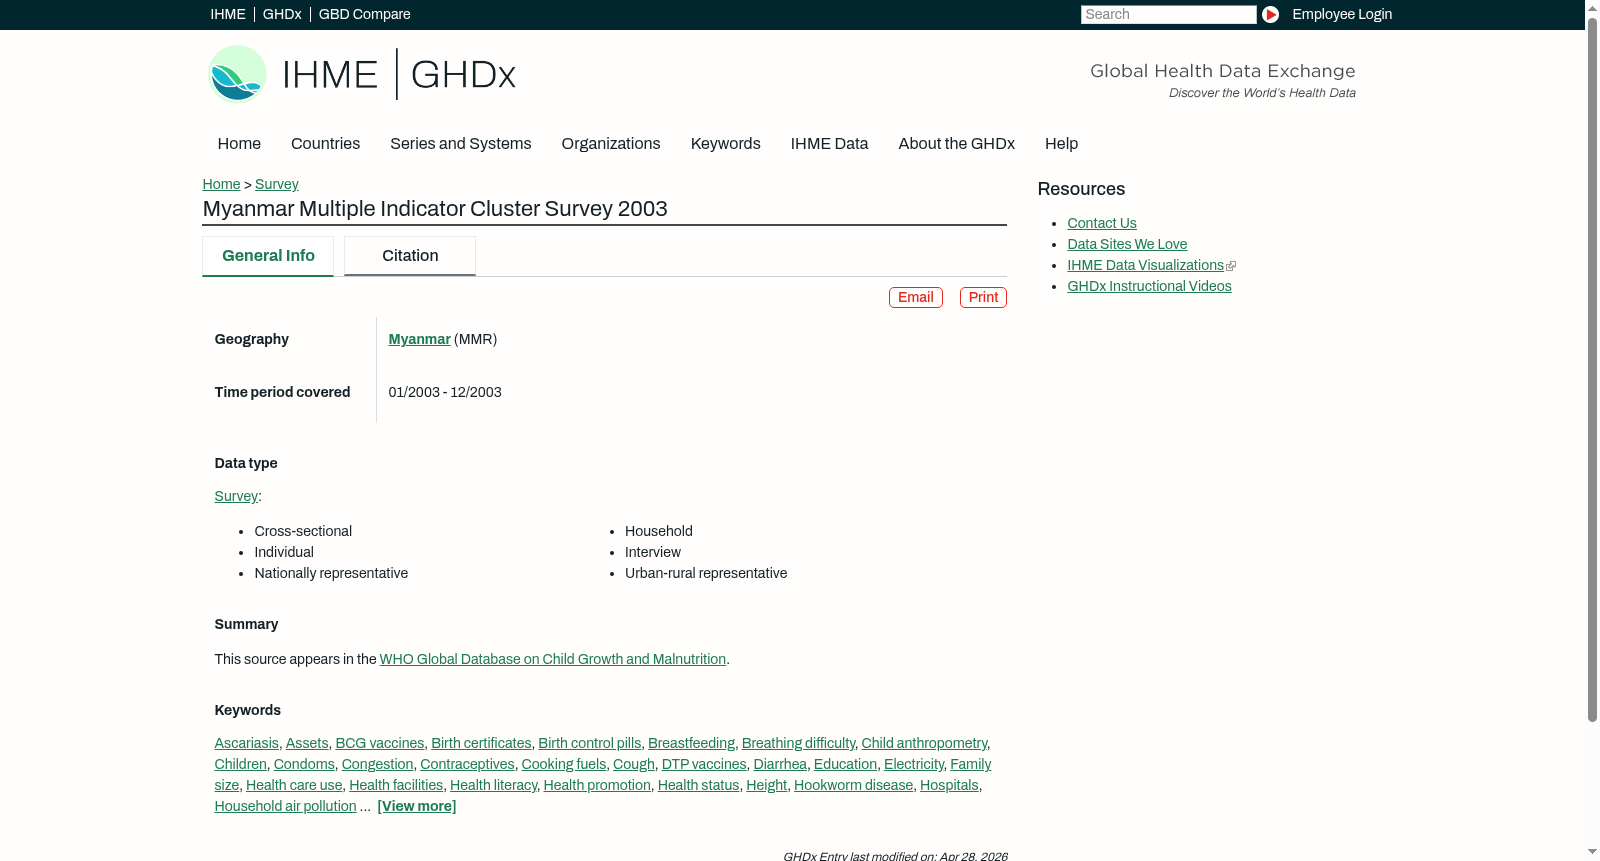The image size is (1600, 861).
Task: Click the Email button
Action: (x=916, y=297)
